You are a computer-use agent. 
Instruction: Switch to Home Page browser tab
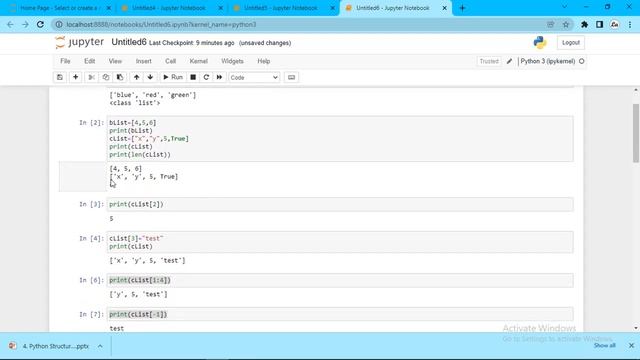click(59, 8)
